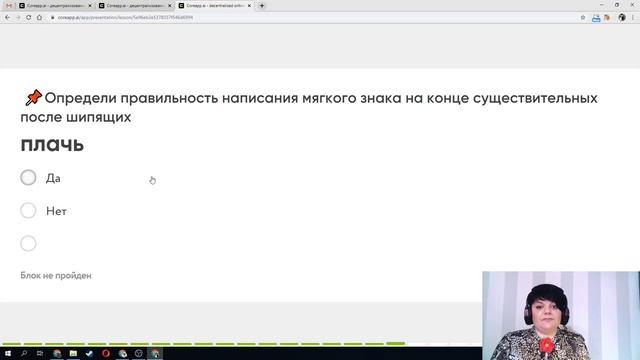Viewport: 640px width, 360px height.
Task: Close the first Coreapp.ai tab
Action: pyautogui.click(x=90, y=6)
